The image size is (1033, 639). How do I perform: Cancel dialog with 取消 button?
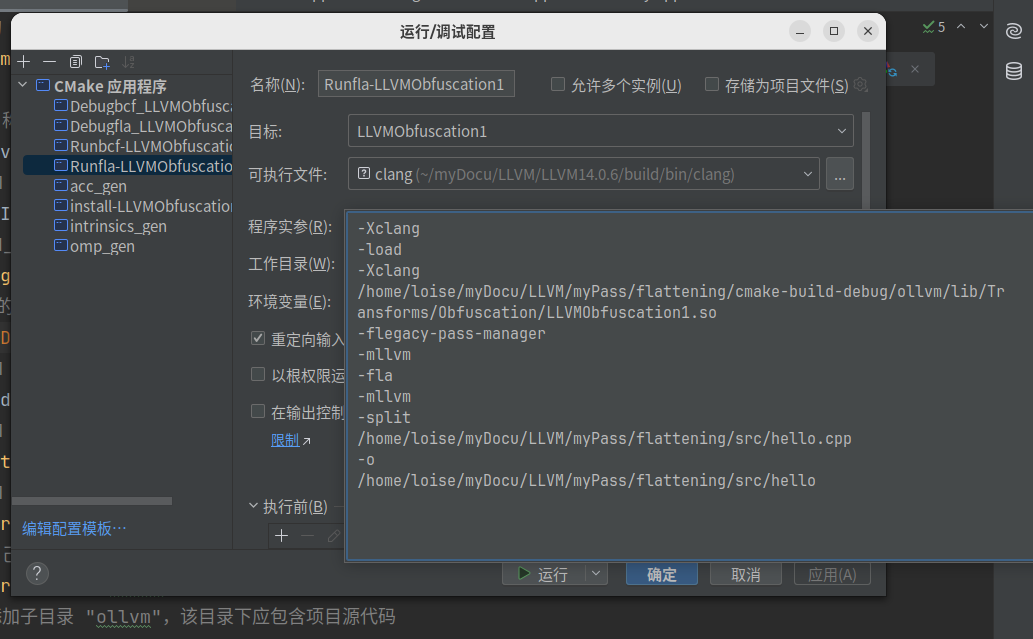click(x=746, y=574)
